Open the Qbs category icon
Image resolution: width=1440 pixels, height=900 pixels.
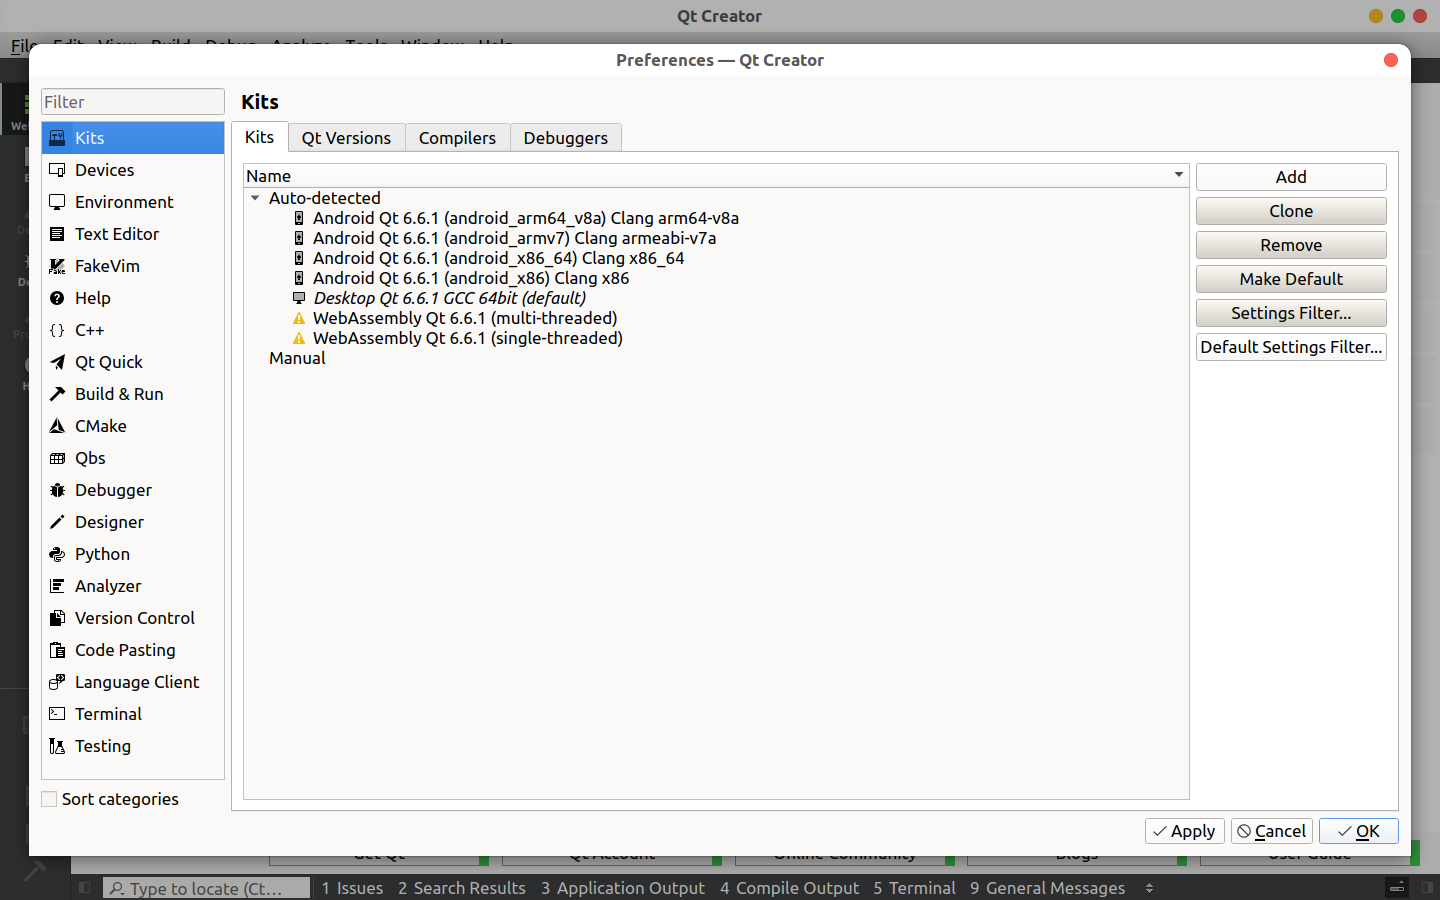[x=57, y=458]
